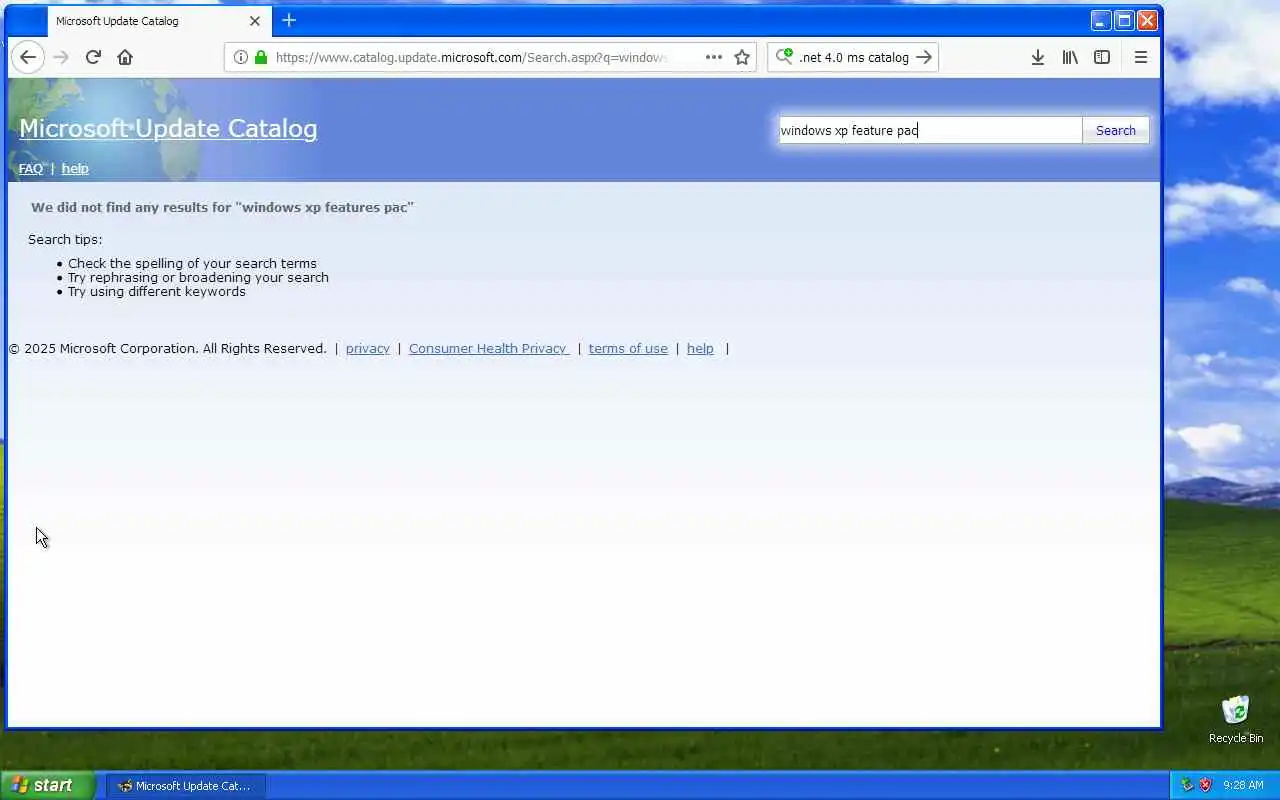This screenshot has width=1280, height=800.
Task: Click 'Try using different keywords' tip
Action: pos(156,291)
